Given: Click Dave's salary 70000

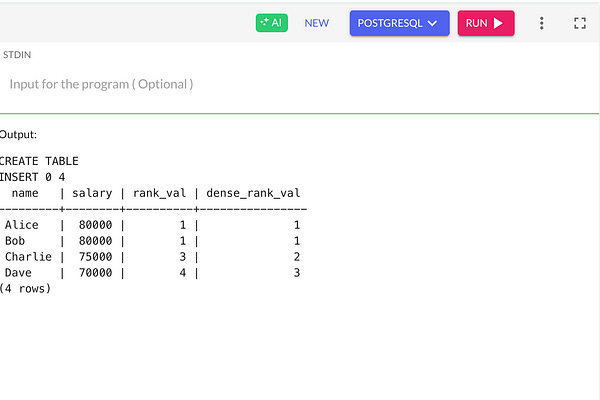Looking at the screenshot, I should click(x=96, y=273).
